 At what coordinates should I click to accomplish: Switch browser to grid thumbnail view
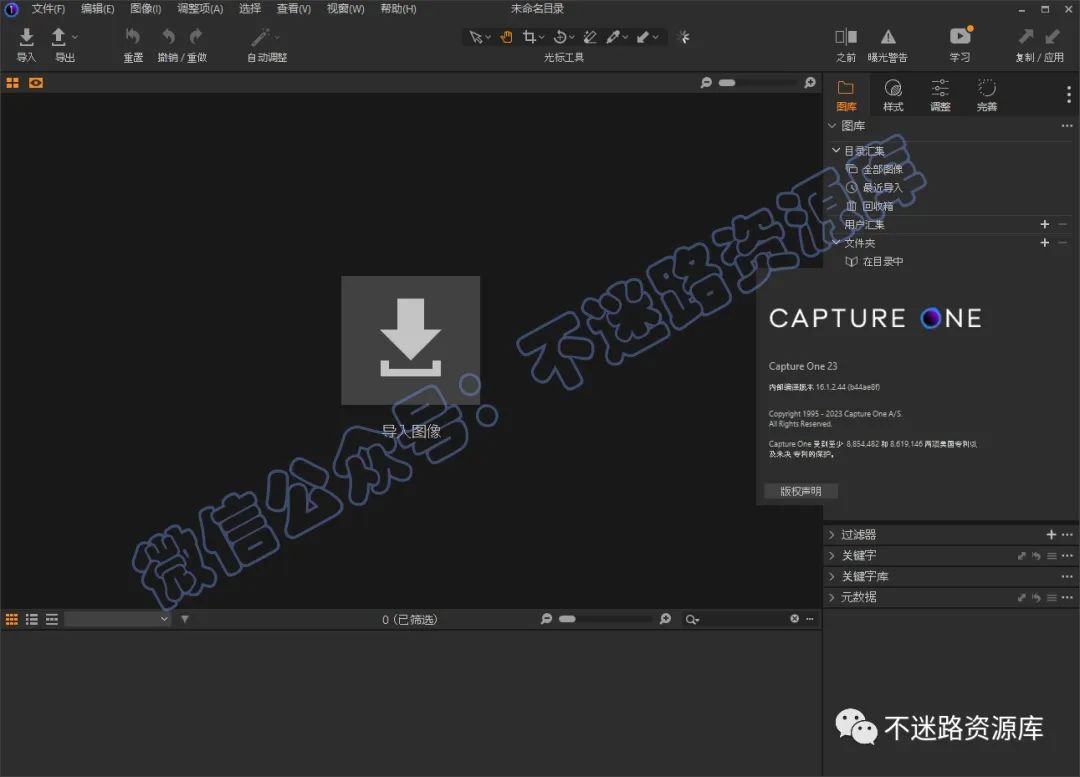12,619
